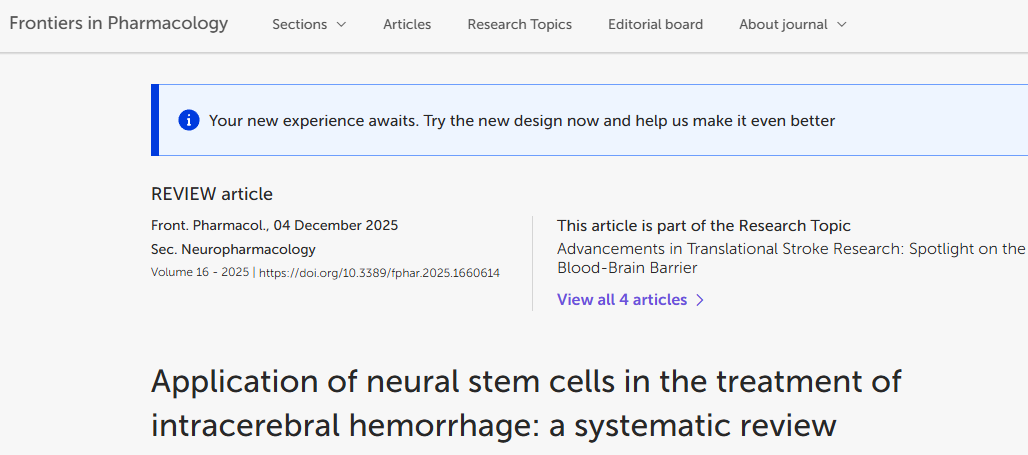Select the View all 4 articles link

click(x=622, y=300)
